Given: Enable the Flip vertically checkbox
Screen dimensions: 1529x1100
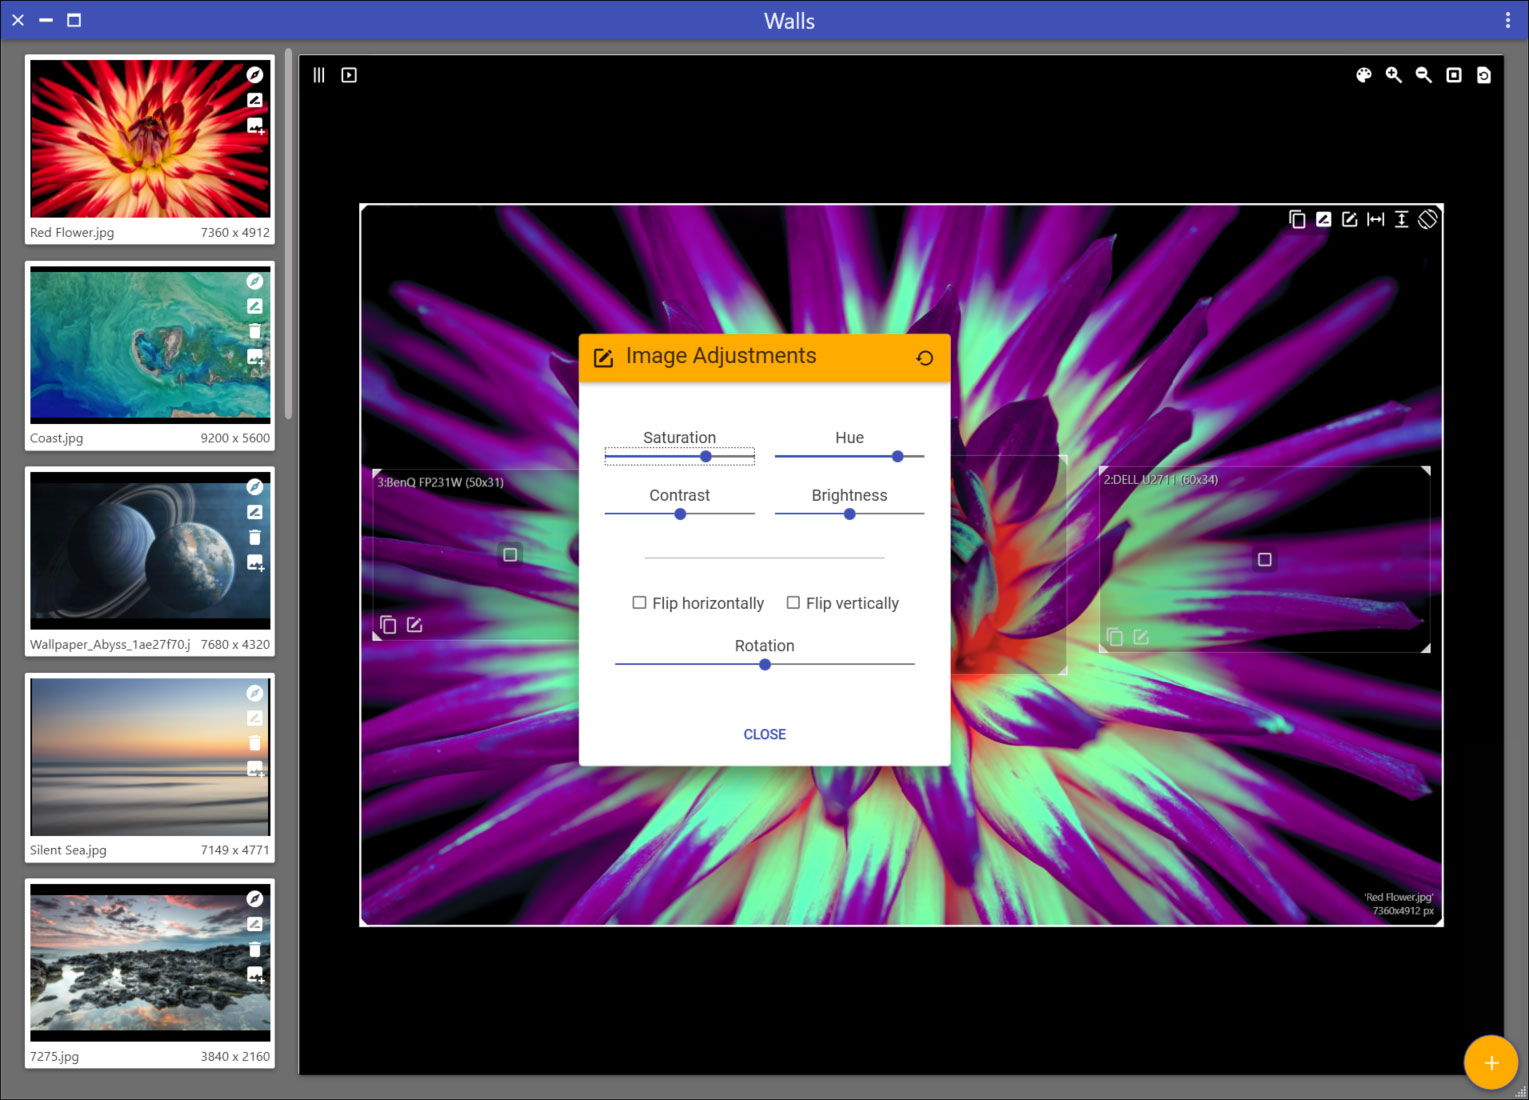Looking at the screenshot, I should pos(793,603).
